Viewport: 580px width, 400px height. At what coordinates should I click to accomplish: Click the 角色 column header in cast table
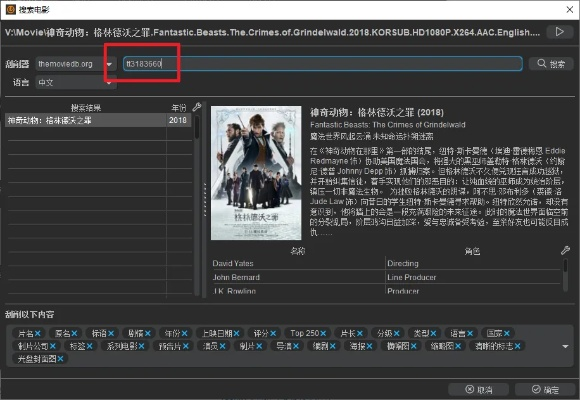coord(472,251)
